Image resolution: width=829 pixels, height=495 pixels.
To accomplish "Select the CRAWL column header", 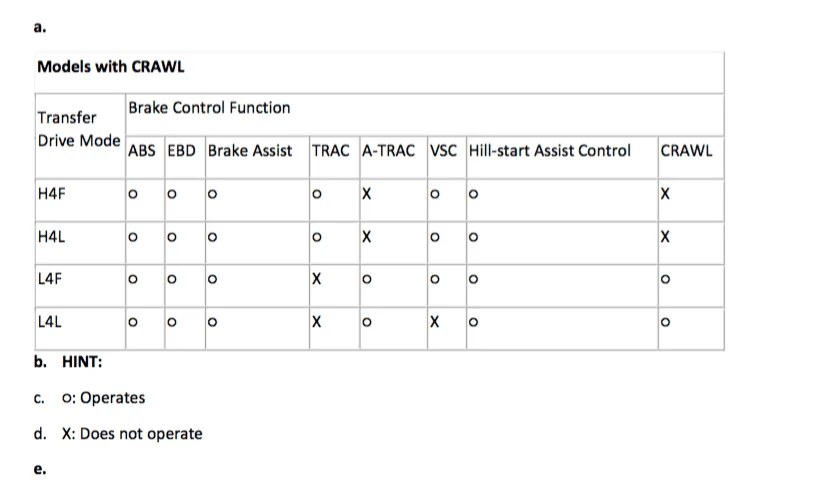I will [x=686, y=151].
